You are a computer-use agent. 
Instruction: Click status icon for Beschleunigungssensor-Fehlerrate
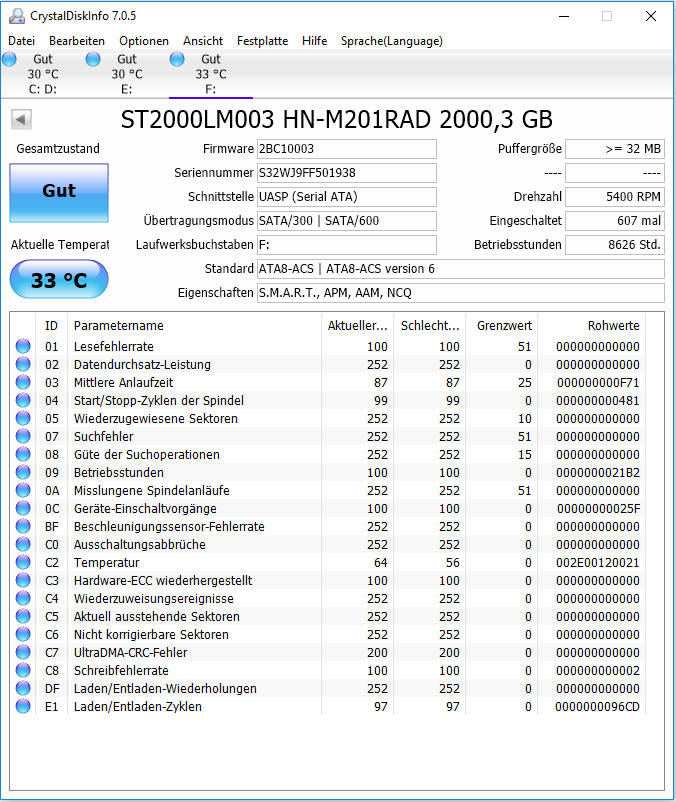point(23,526)
